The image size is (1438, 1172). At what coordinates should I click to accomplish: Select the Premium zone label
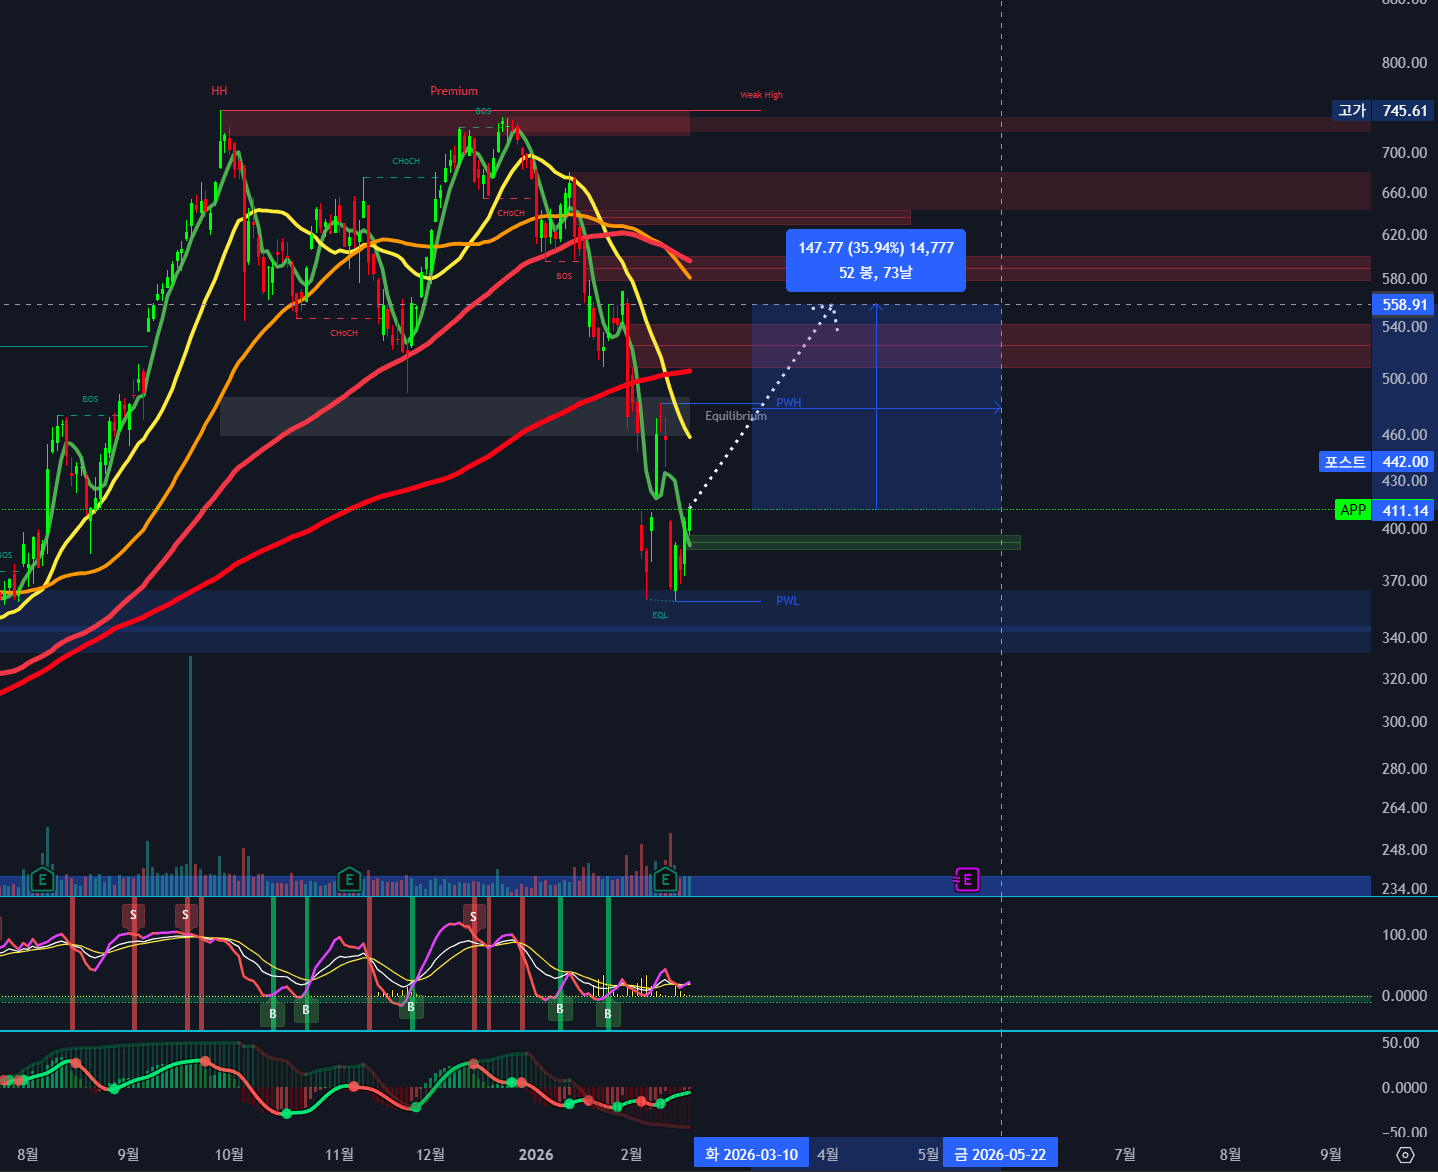tap(454, 91)
